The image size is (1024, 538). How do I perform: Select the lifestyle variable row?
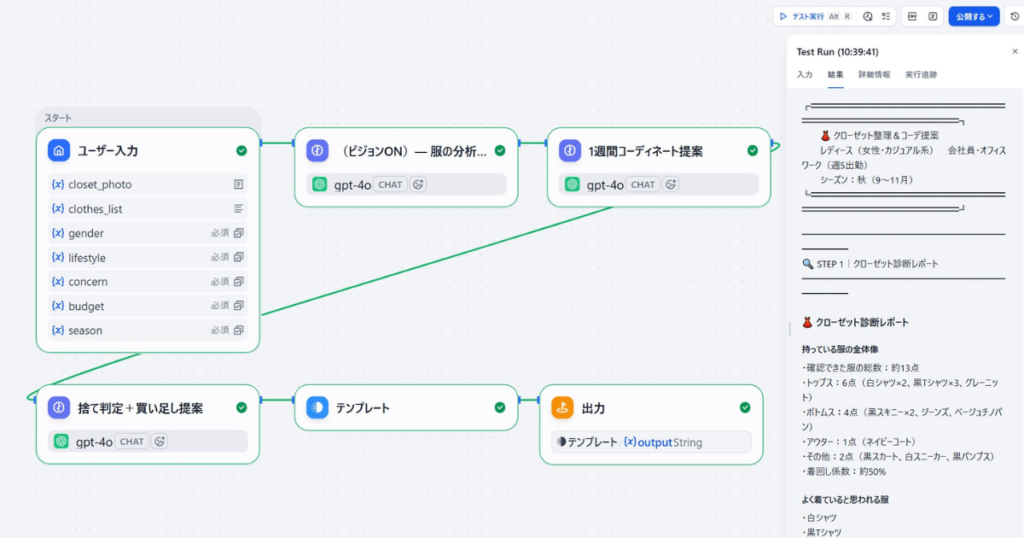click(148, 257)
